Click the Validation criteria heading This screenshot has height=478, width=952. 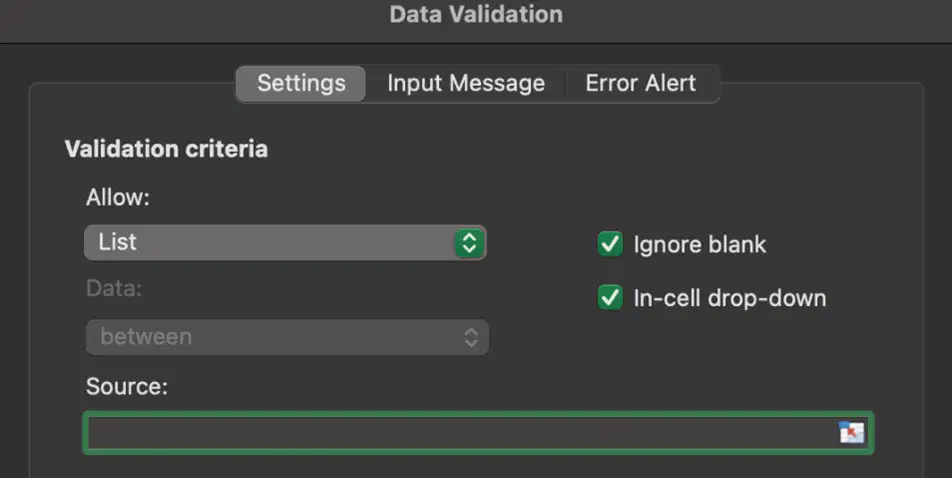click(x=166, y=149)
